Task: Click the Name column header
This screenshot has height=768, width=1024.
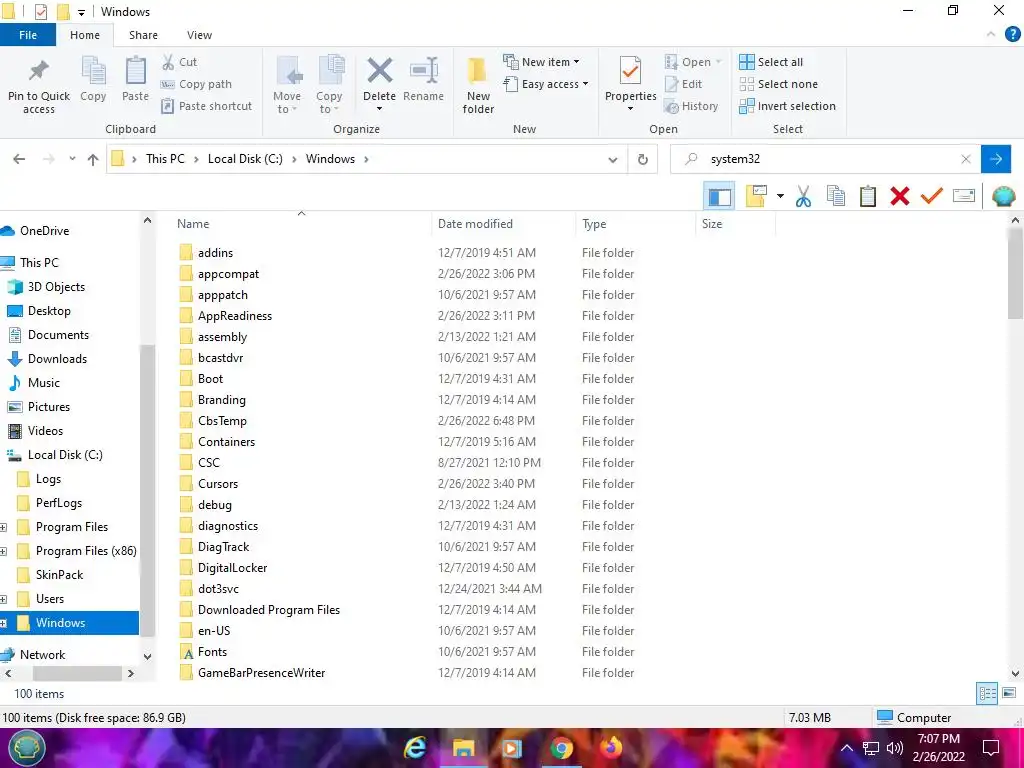Action: tap(193, 224)
